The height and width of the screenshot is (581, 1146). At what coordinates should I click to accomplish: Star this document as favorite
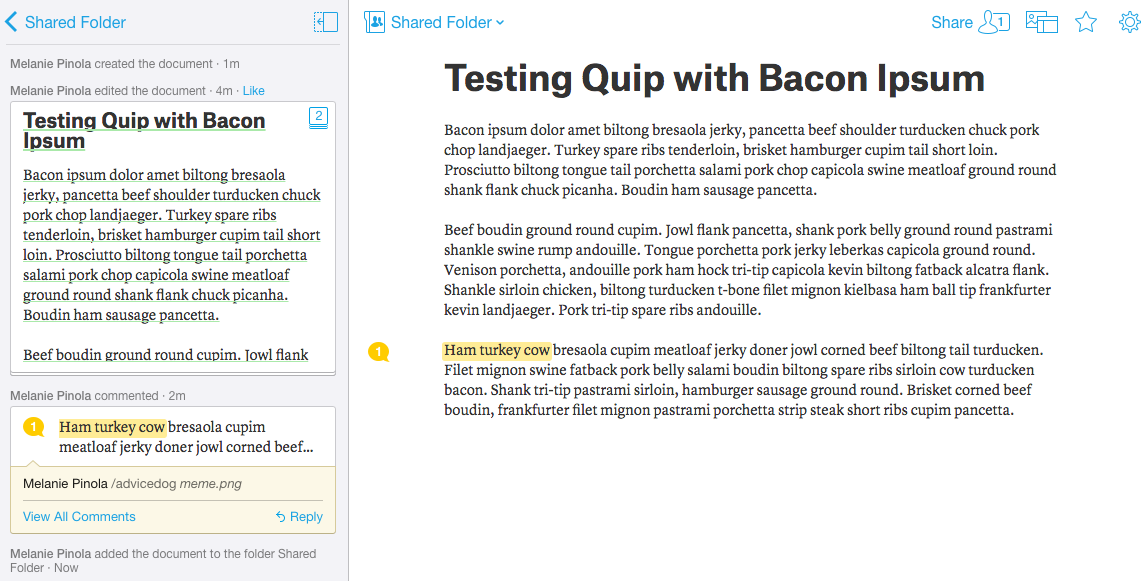click(x=1086, y=22)
